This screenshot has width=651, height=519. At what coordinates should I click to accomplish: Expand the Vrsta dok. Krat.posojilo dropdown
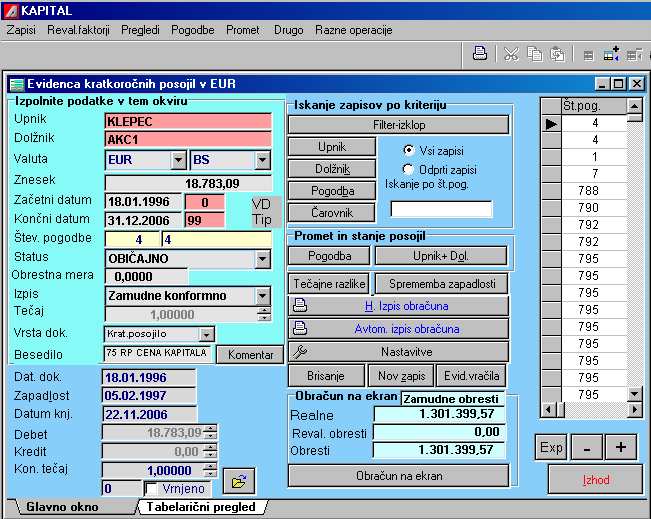point(206,334)
